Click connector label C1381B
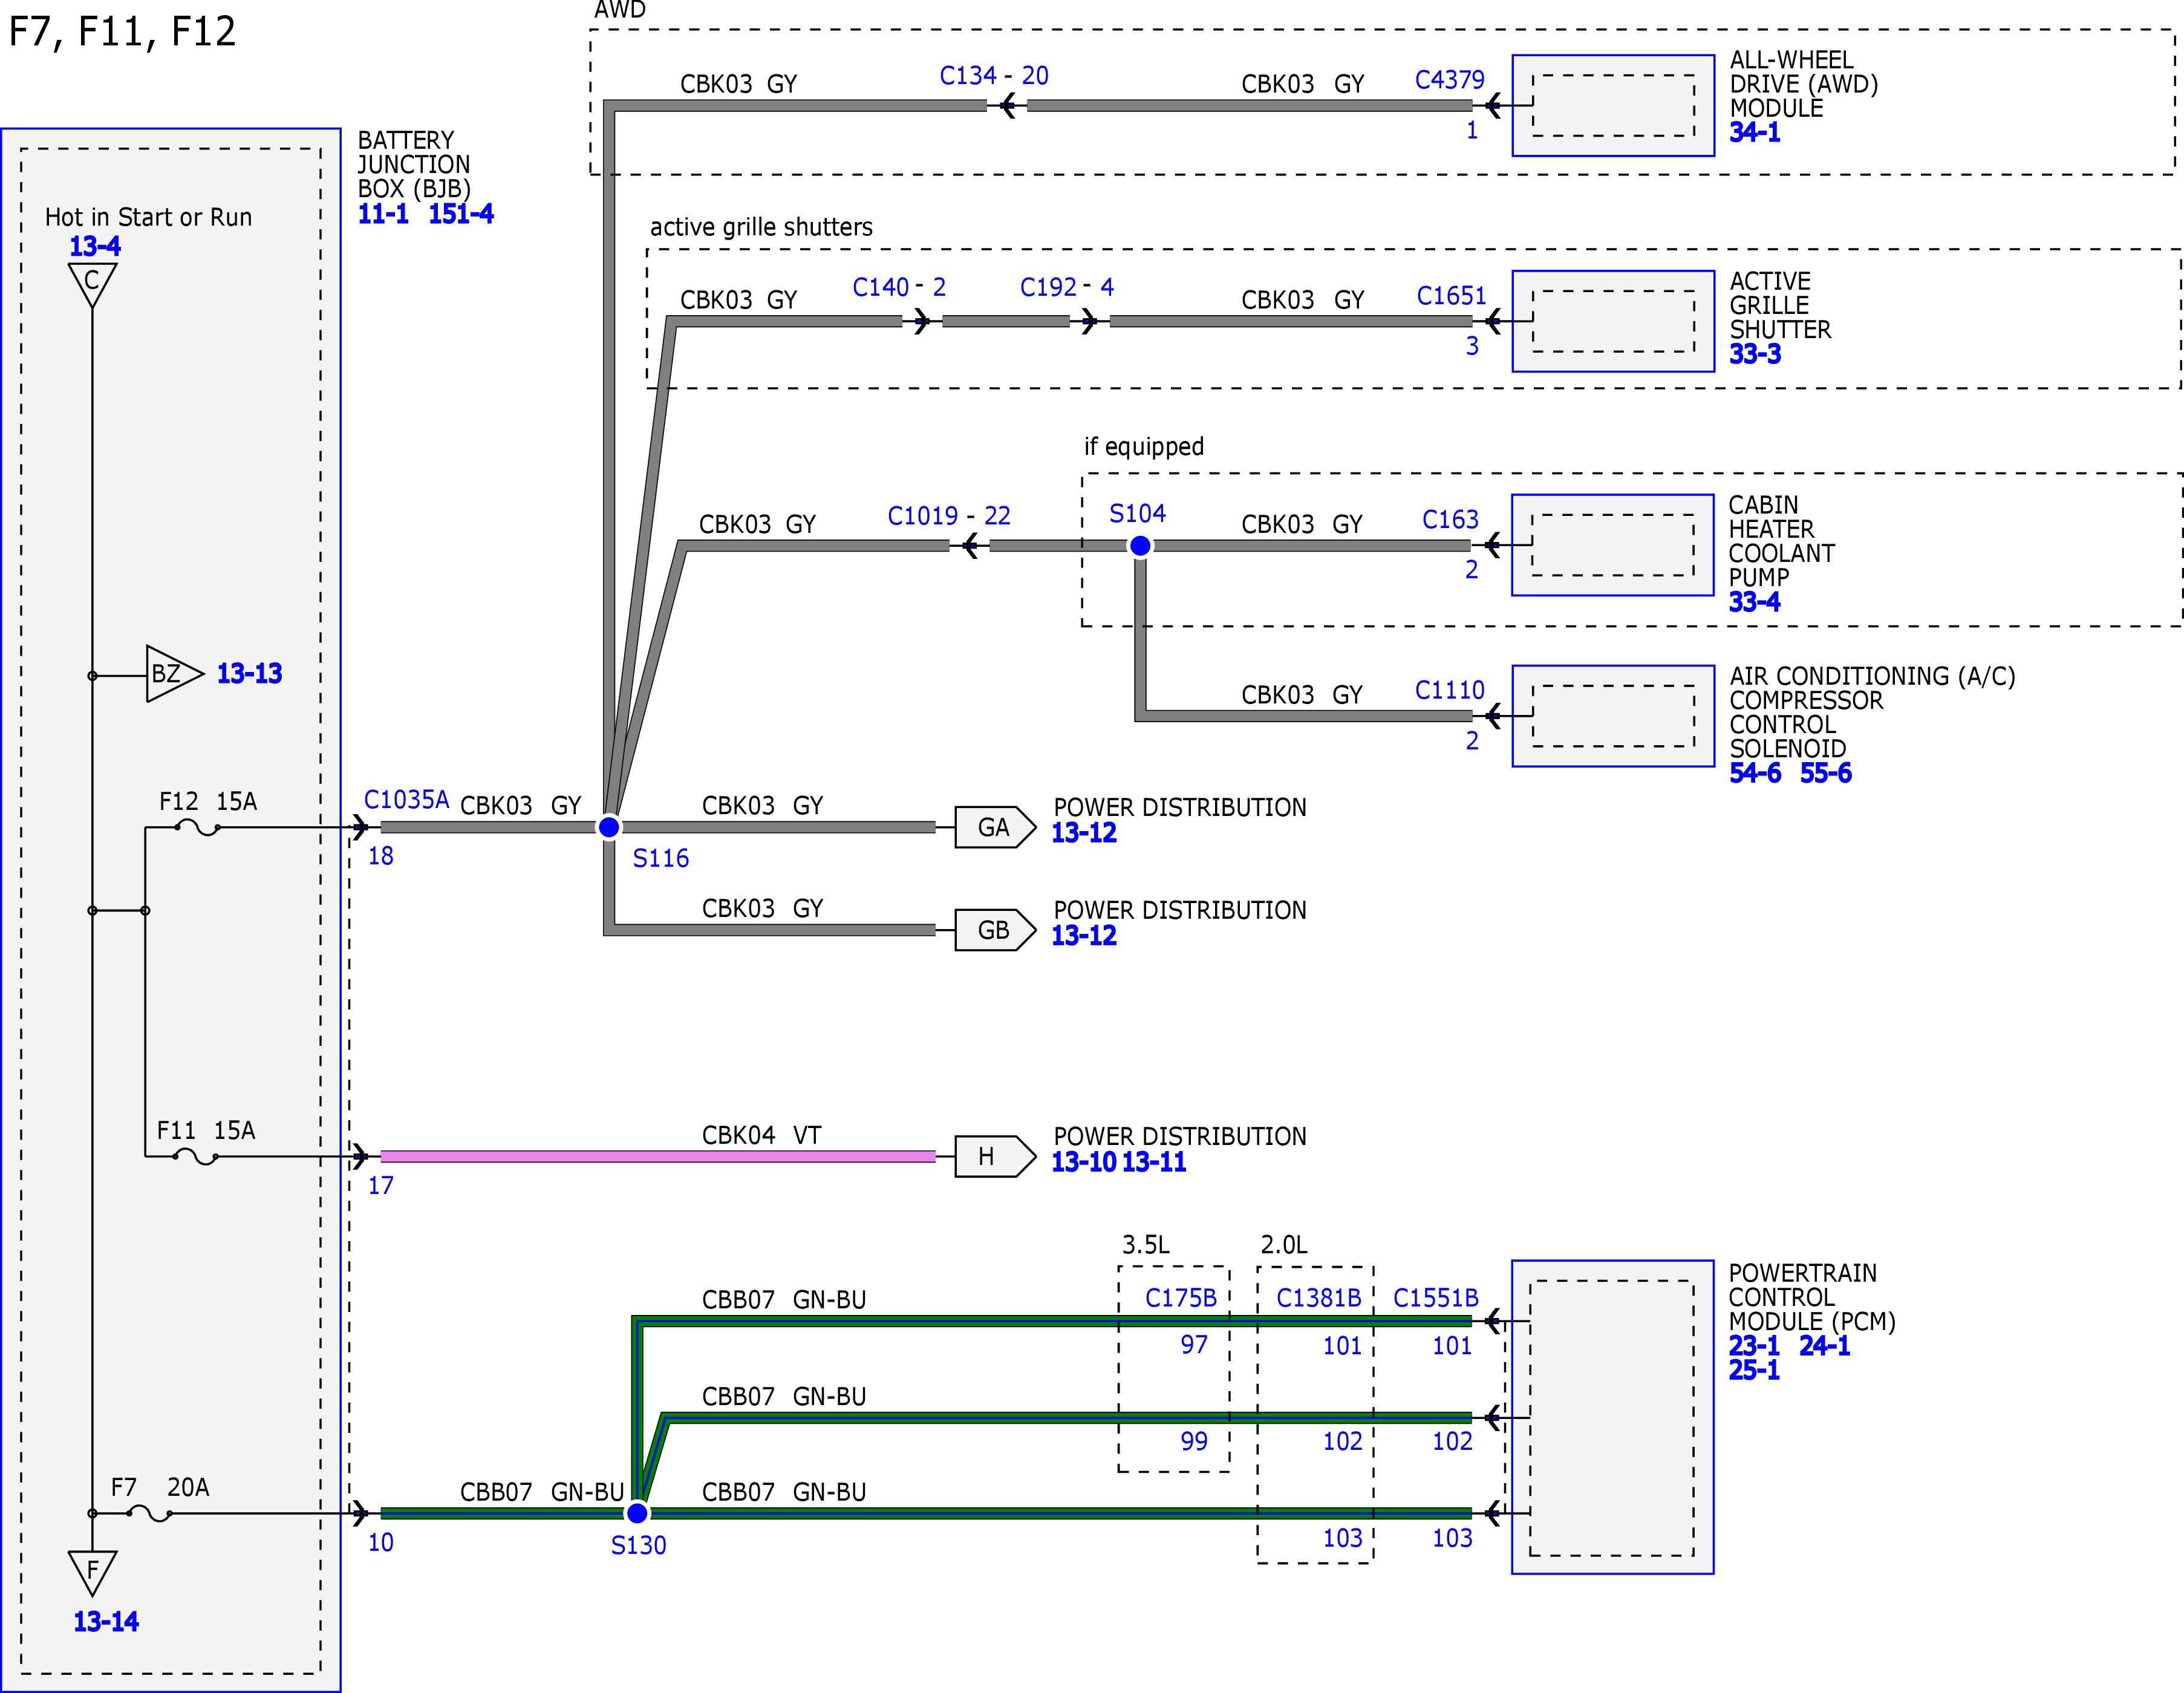 [x=1319, y=1298]
